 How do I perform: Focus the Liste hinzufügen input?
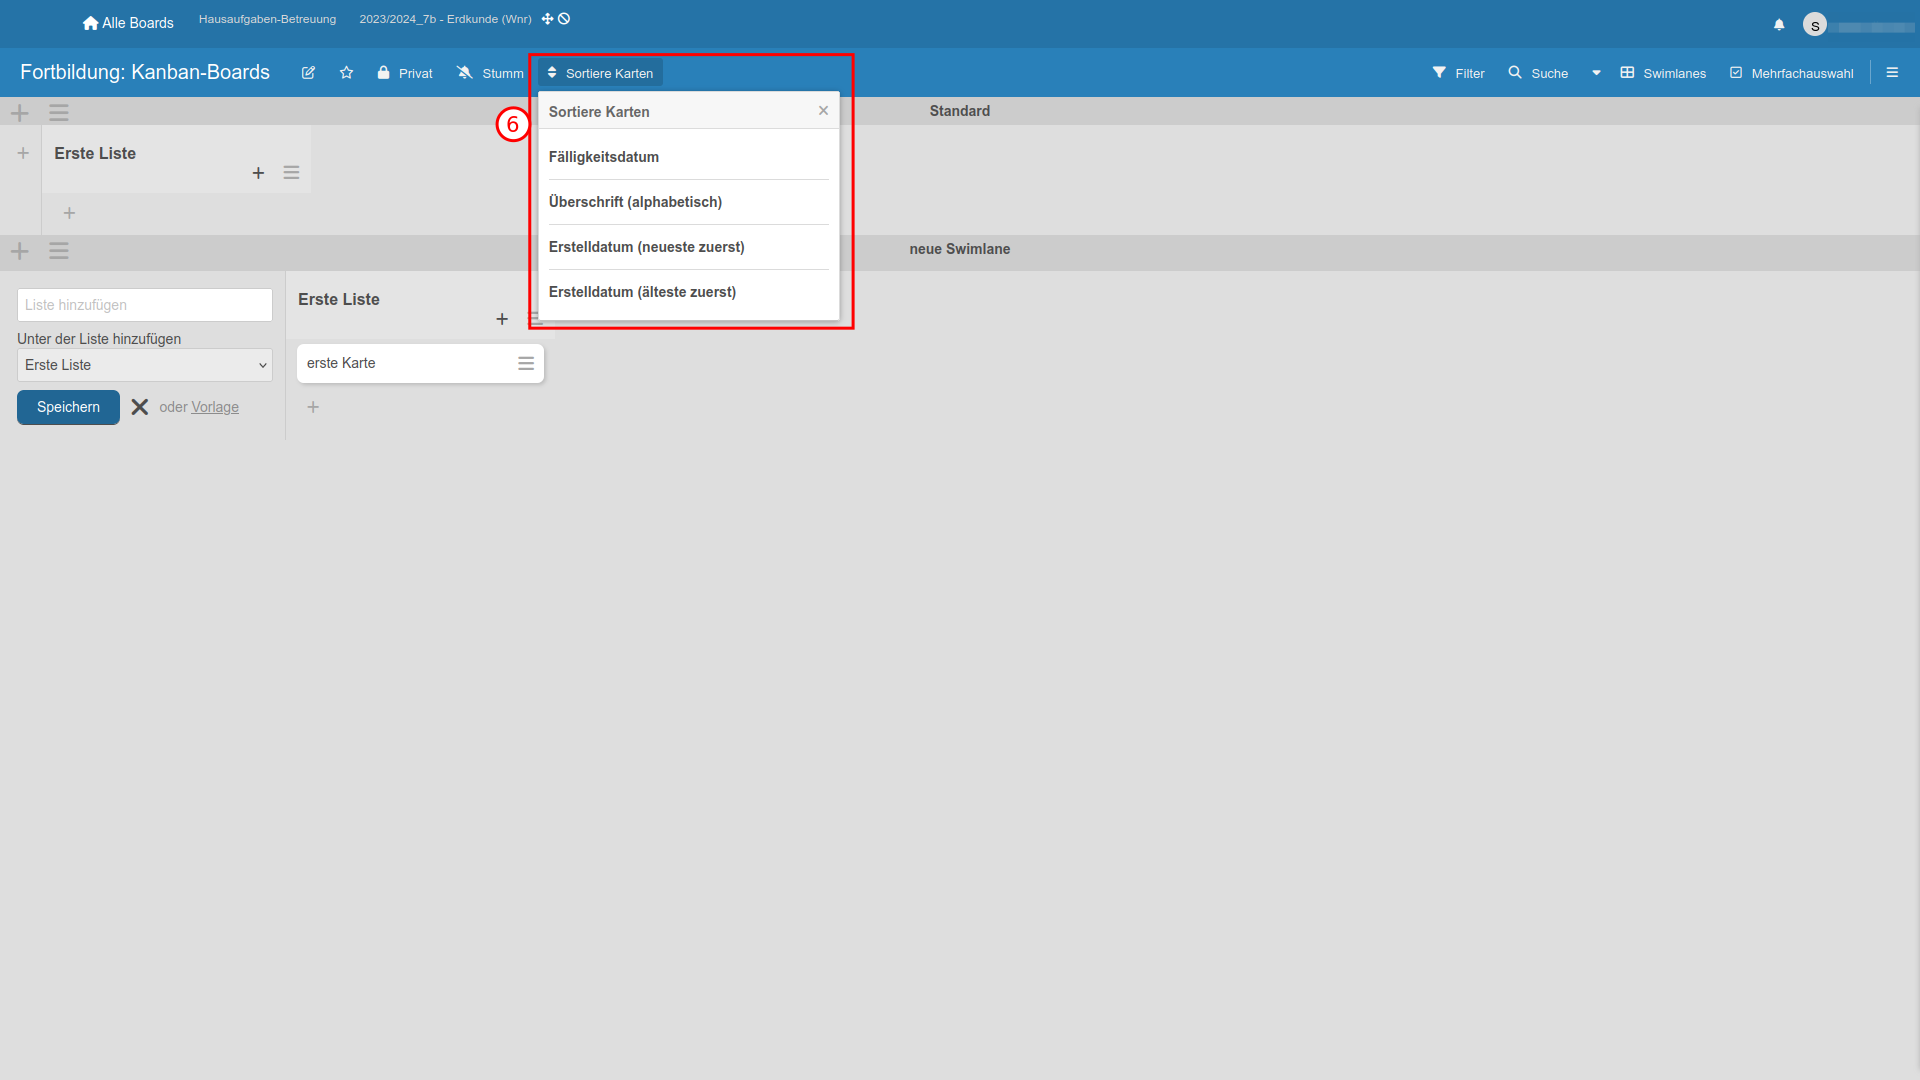[x=145, y=305]
